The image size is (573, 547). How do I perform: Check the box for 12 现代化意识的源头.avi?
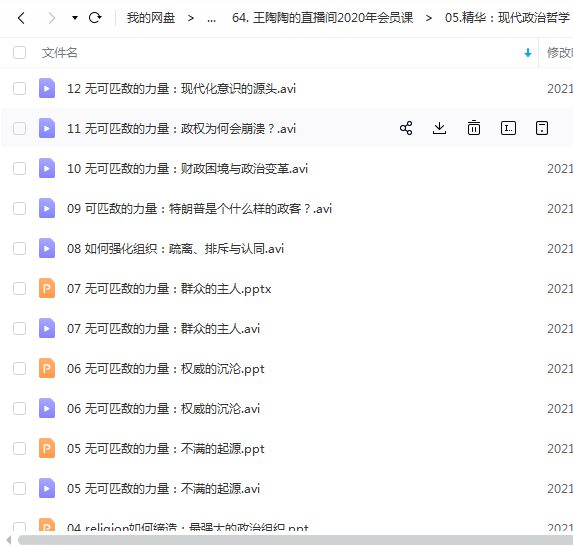(19, 88)
